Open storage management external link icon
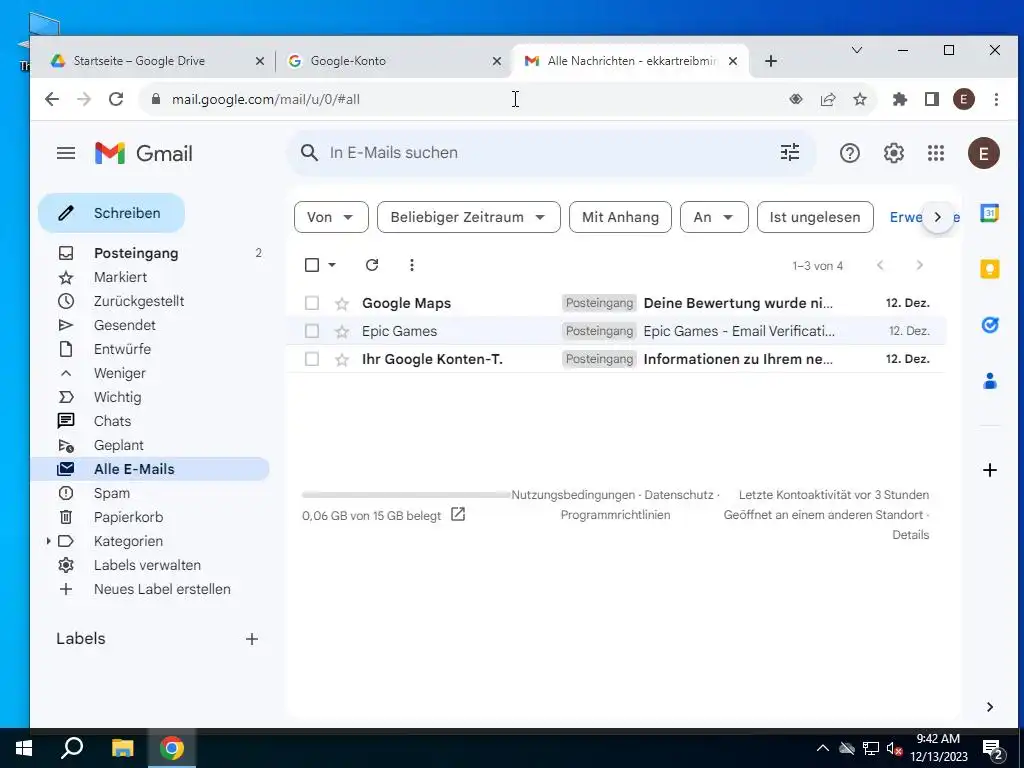This screenshot has width=1024, height=768. click(x=458, y=515)
